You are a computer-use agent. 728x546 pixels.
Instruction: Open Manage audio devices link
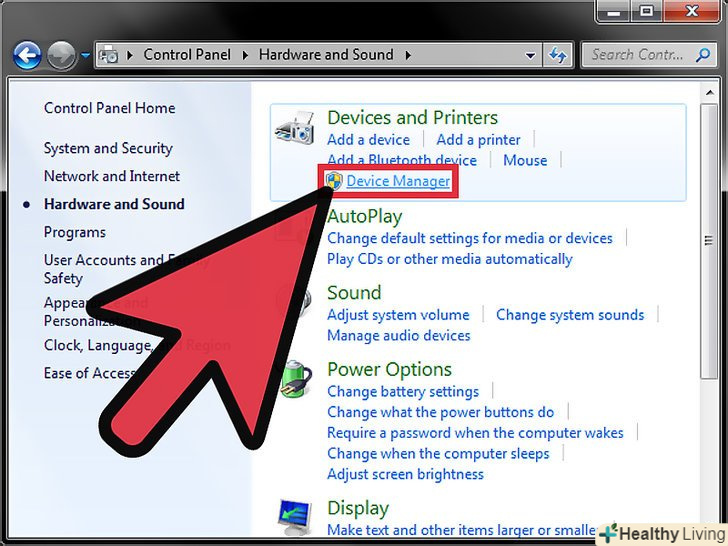[399, 336]
